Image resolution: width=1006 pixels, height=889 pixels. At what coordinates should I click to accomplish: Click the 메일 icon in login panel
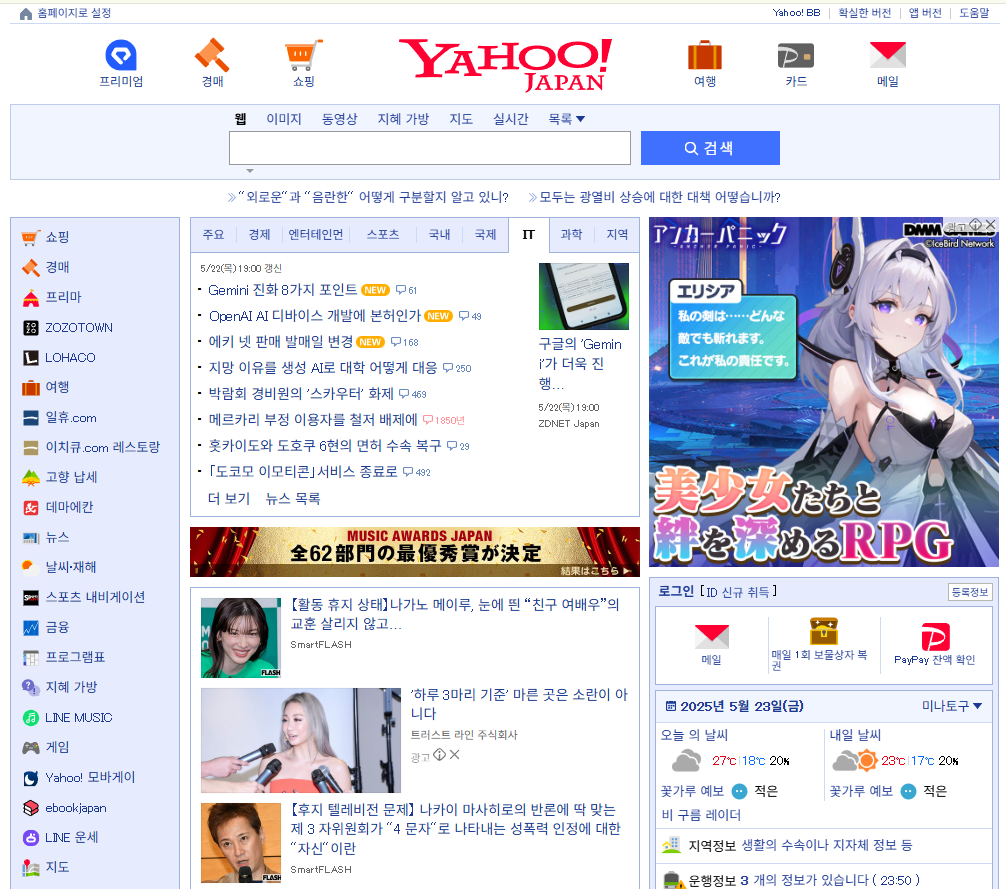tap(712, 636)
